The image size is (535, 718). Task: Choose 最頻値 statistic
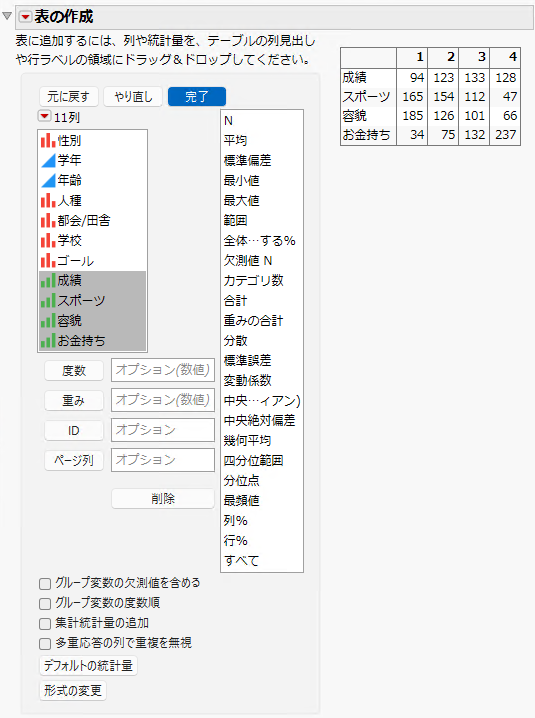tap(241, 500)
